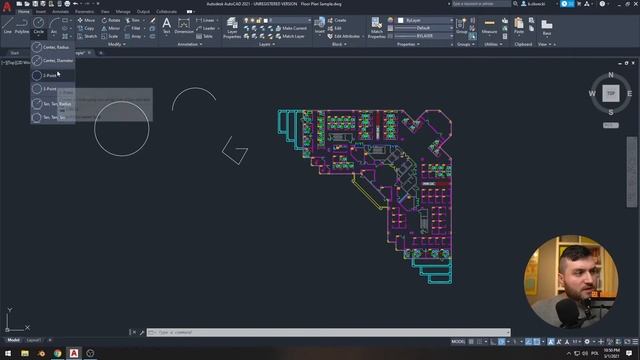The height and width of the screenshot is (360, 640).
Task: Select the Line tool
Action: click(x=7, y=25)
